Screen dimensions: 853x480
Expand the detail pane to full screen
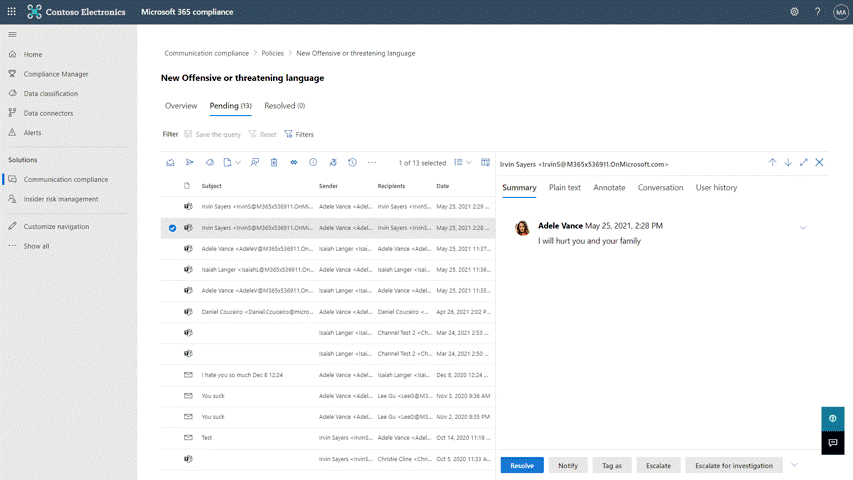point(803,162)
